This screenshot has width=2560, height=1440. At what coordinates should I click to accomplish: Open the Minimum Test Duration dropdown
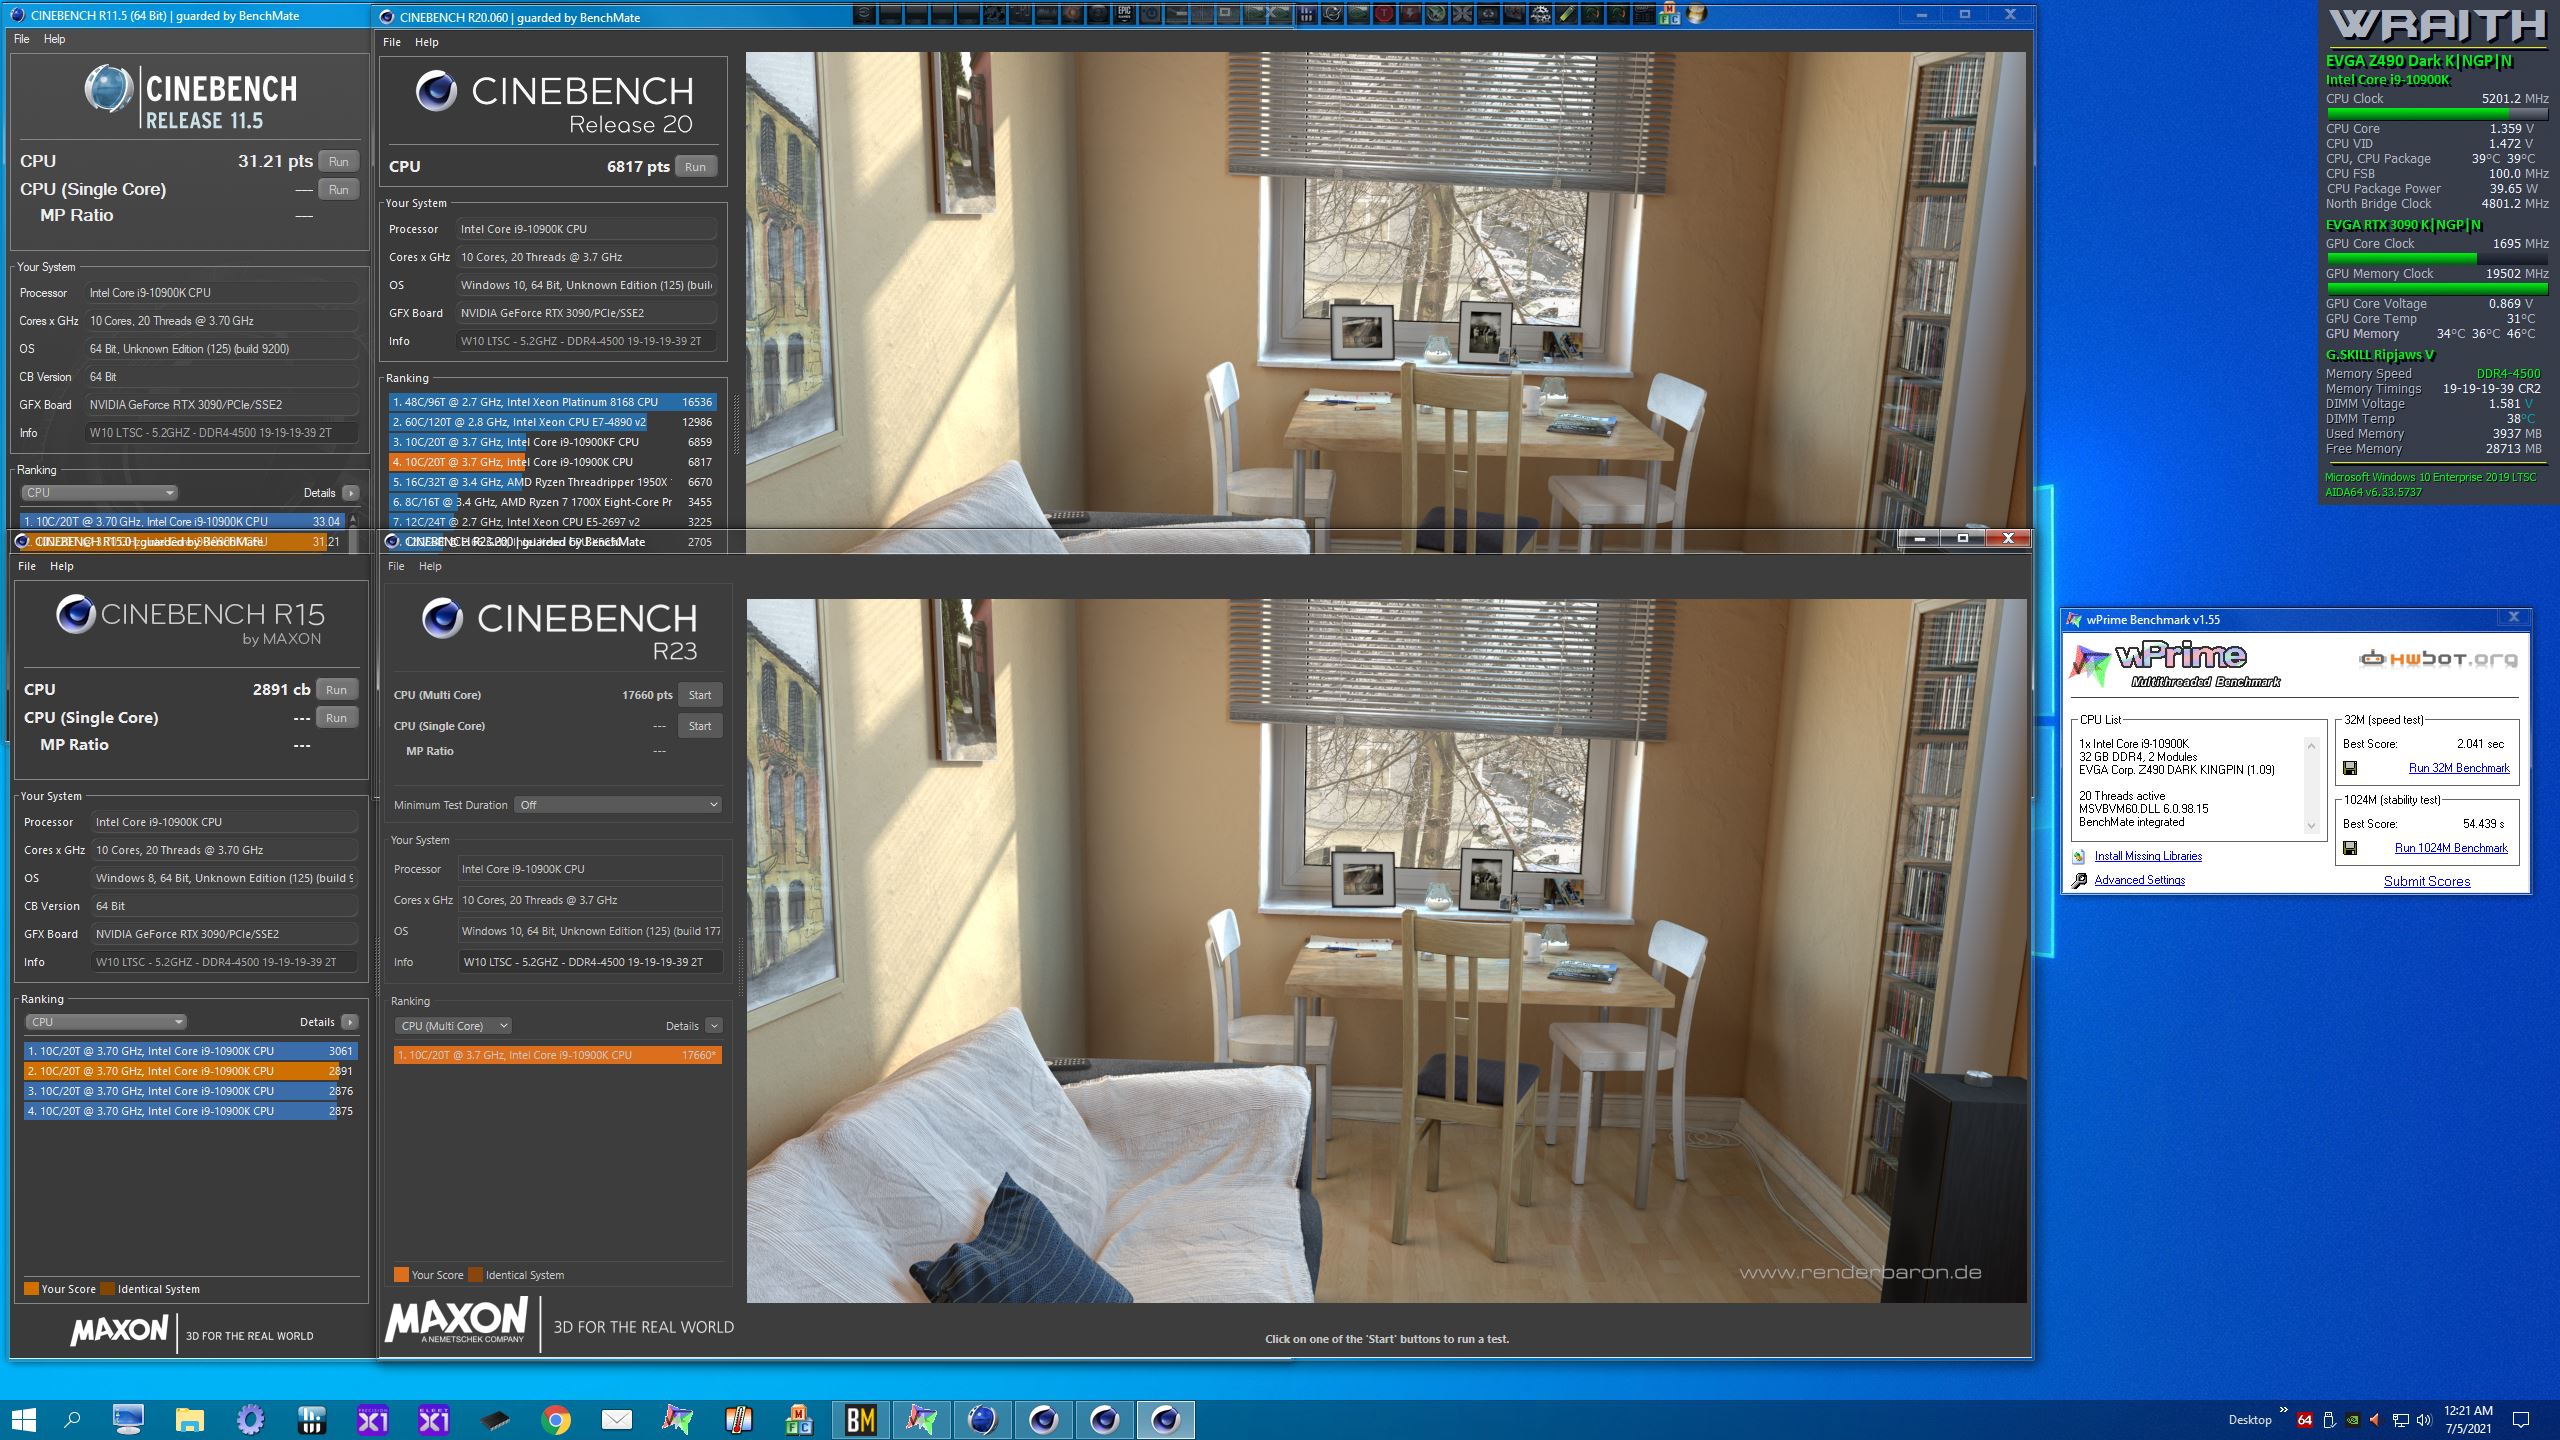tap(618, 805)
